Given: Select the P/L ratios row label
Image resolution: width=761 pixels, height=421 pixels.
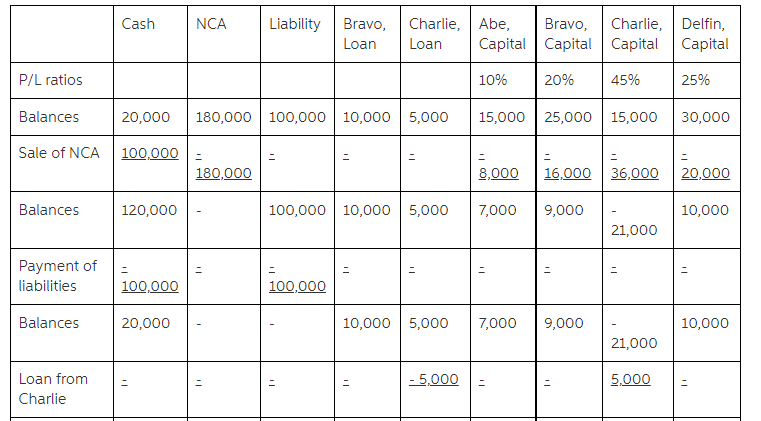Looking at the screenshot, I should [x=51, y=80].
